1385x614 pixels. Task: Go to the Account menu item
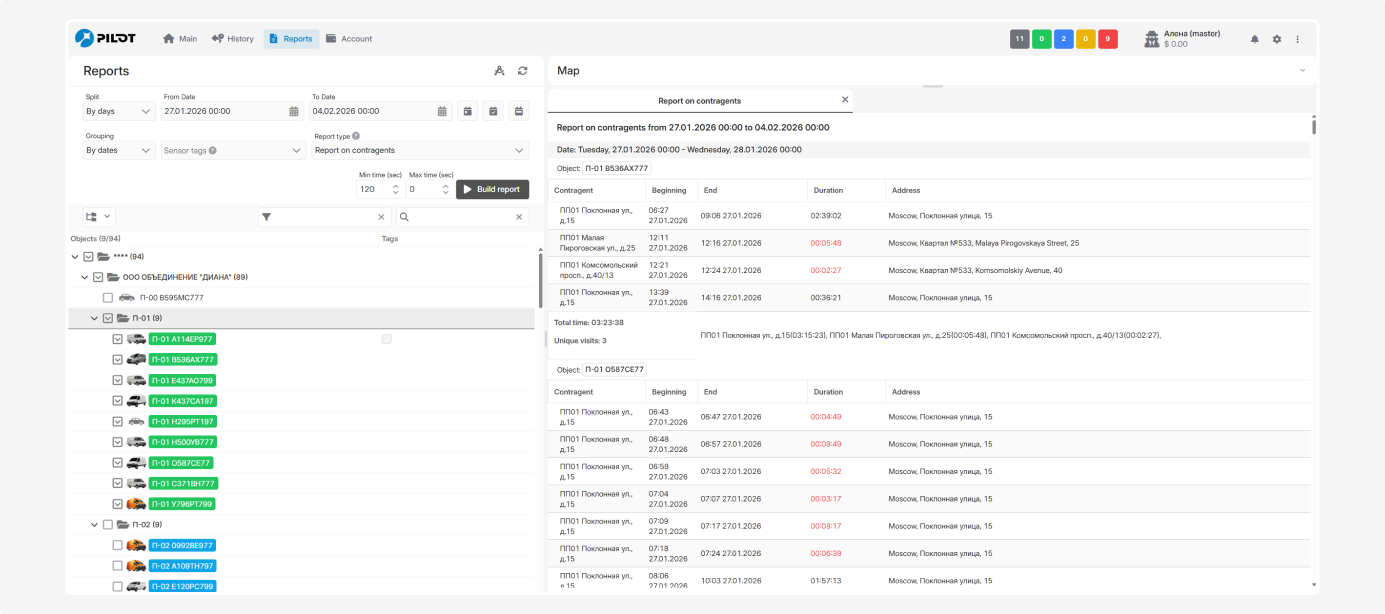[349, 39]
